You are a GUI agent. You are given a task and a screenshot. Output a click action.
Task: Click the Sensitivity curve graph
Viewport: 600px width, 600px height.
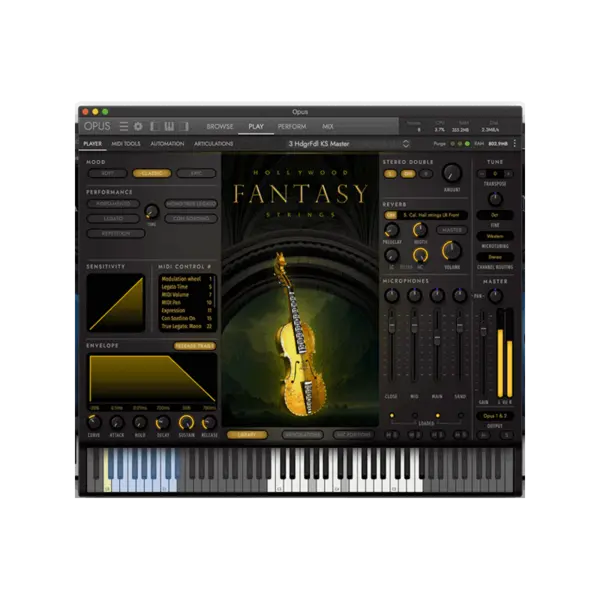click(x=116, y=303)
